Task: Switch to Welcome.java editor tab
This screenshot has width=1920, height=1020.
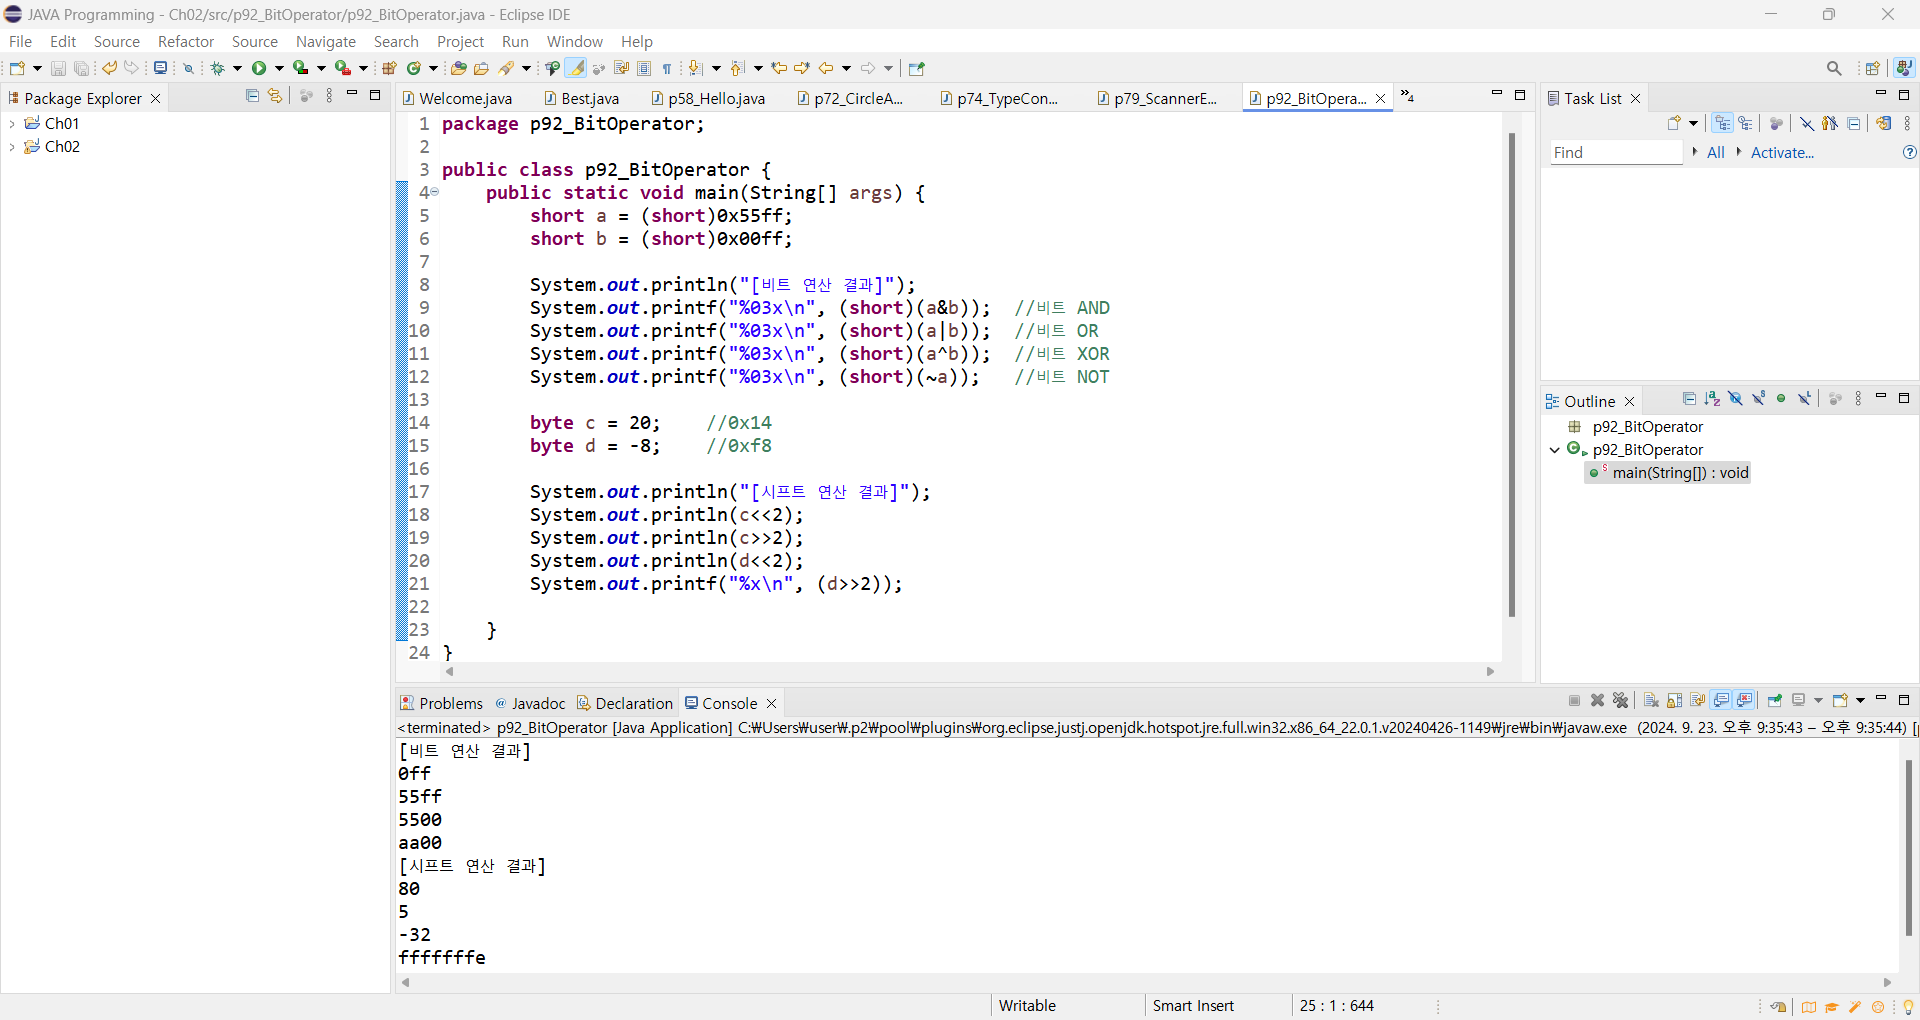Action: tap(458, 98)
